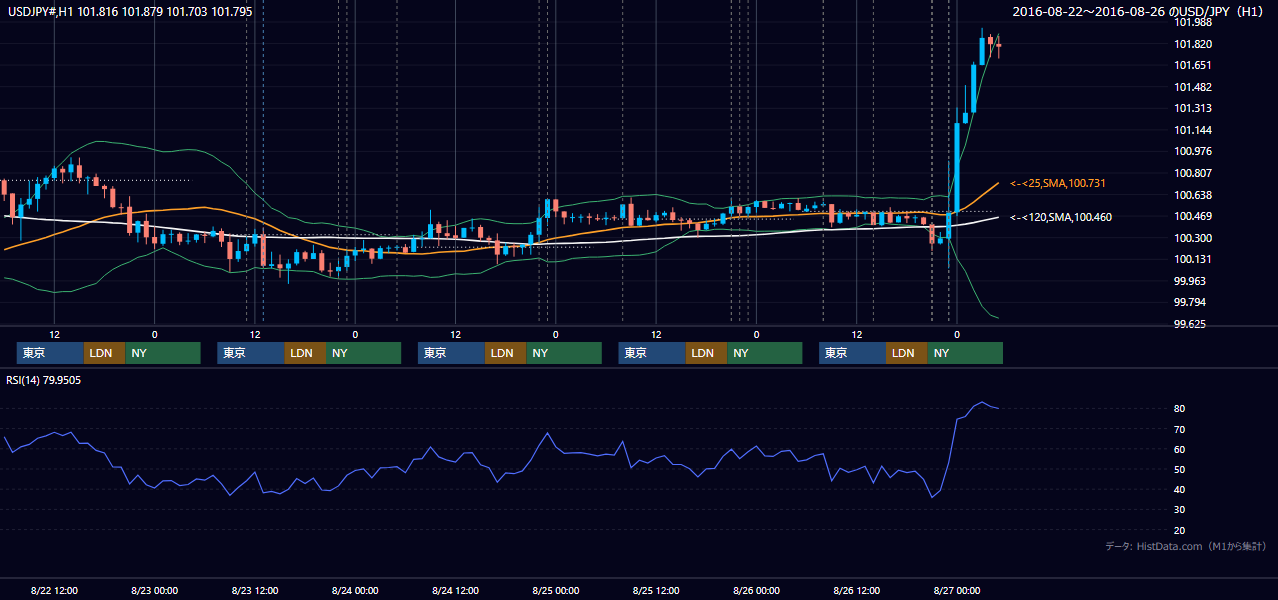Viewport: 1278px width, 600px height.
Task: Click the 8/23 00:00 time axis label
Action: (x=154, y=591)
